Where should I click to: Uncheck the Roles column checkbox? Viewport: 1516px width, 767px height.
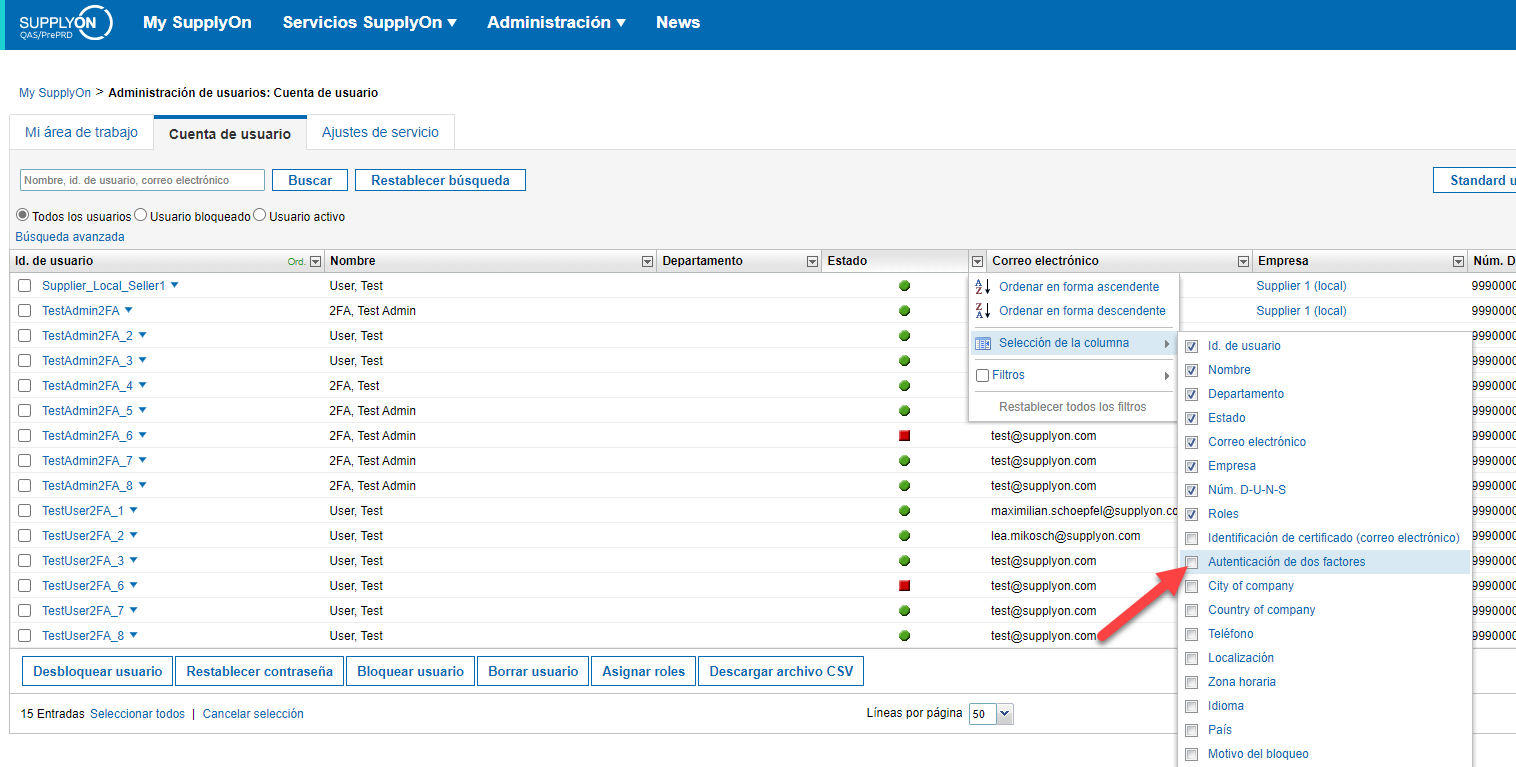[1191, 514]
